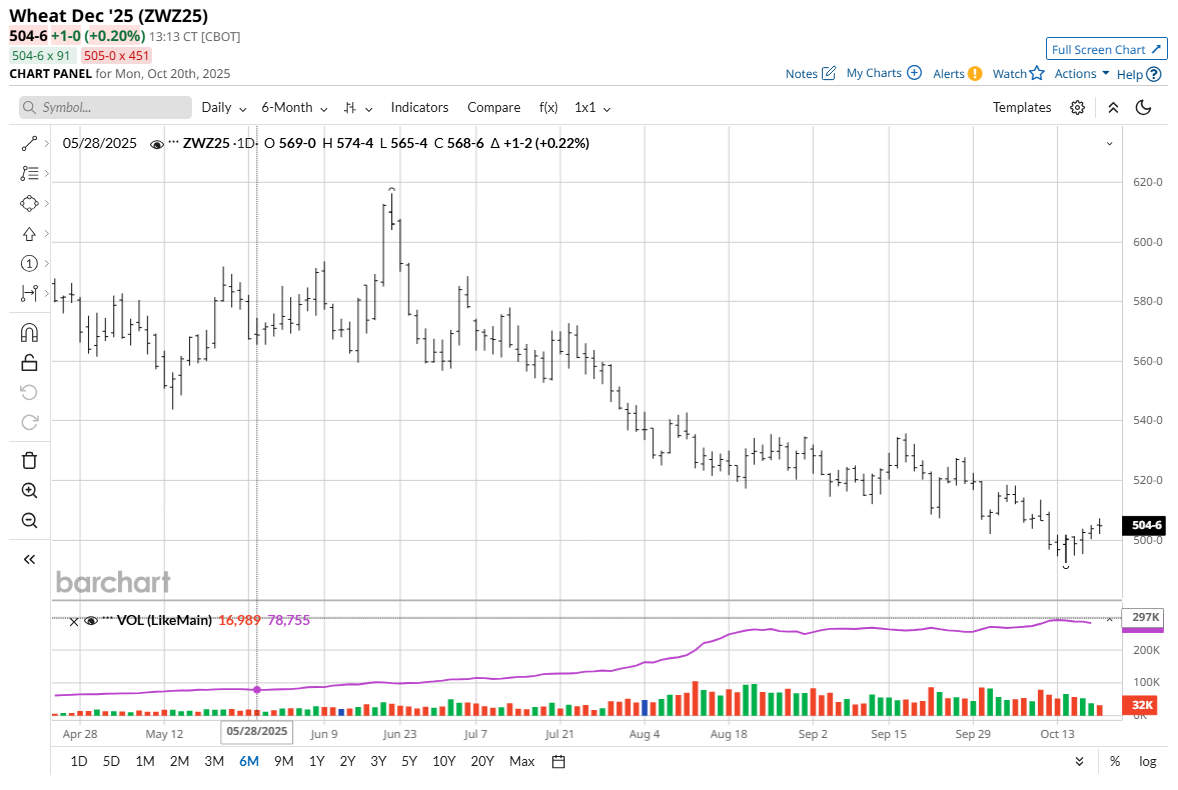Image resolution: width=1178 pixels, height=790 pixels.
Task: Redo the last chart action
Action: 29,423
